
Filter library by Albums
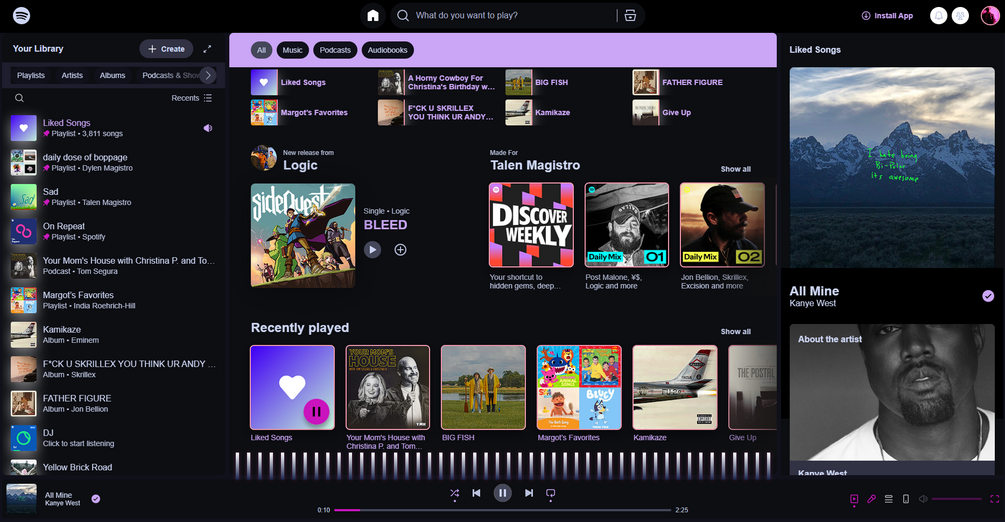[112, 75]
